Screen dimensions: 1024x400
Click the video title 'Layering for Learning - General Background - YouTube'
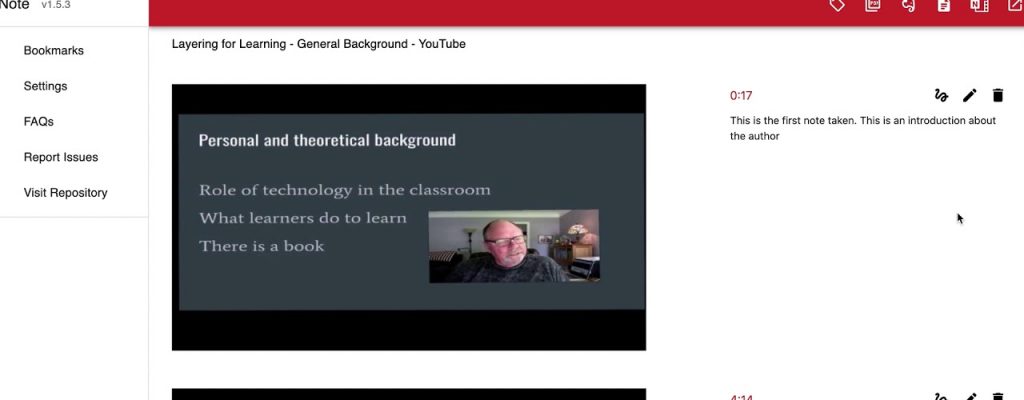point(319,44)
